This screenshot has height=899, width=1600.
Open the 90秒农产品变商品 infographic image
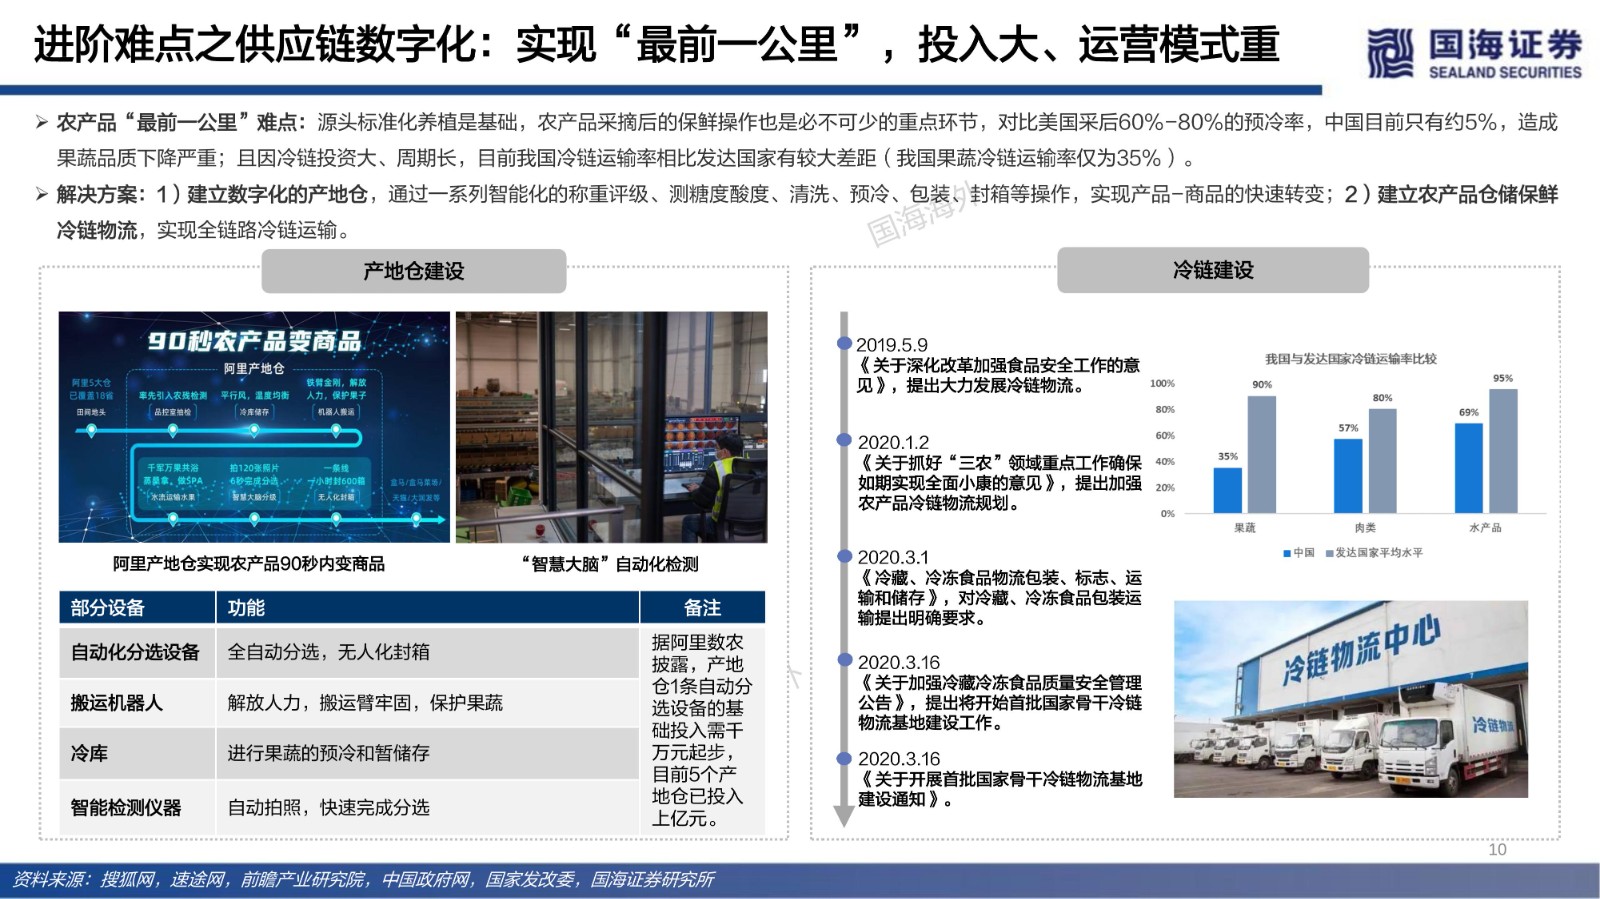[x=254, y=427]
